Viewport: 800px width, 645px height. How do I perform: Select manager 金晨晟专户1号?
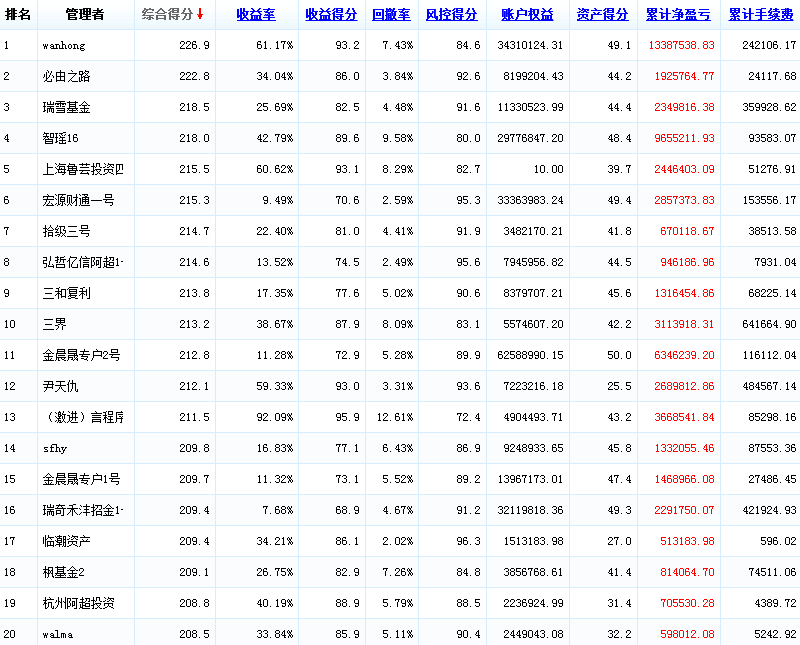81,479
